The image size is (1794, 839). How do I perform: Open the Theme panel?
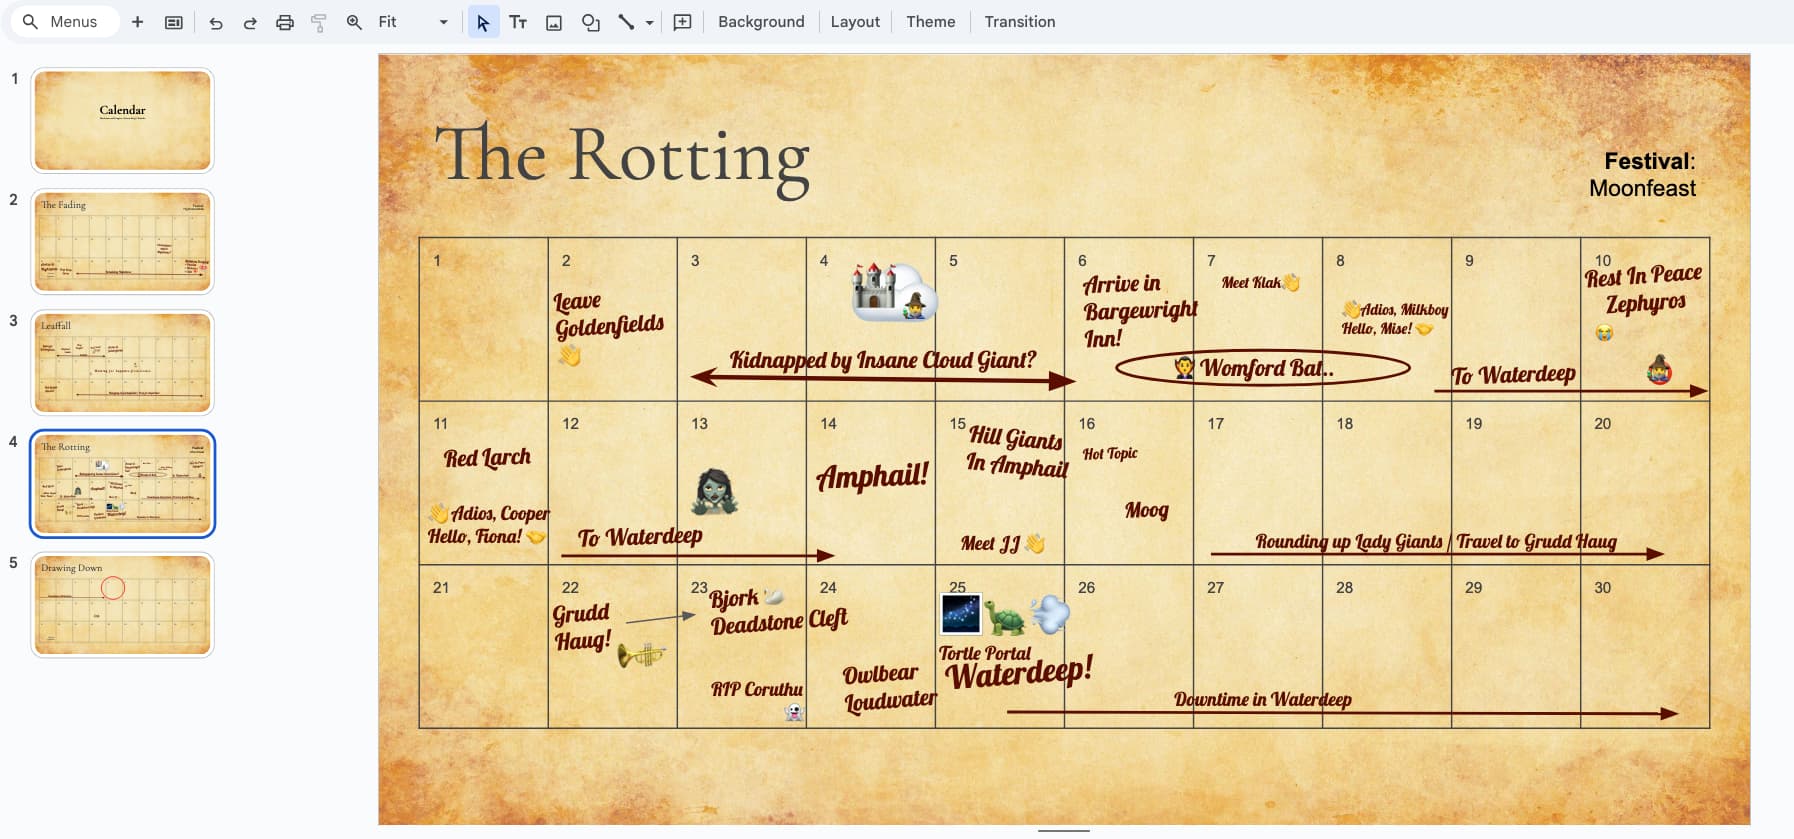[931, 22]
